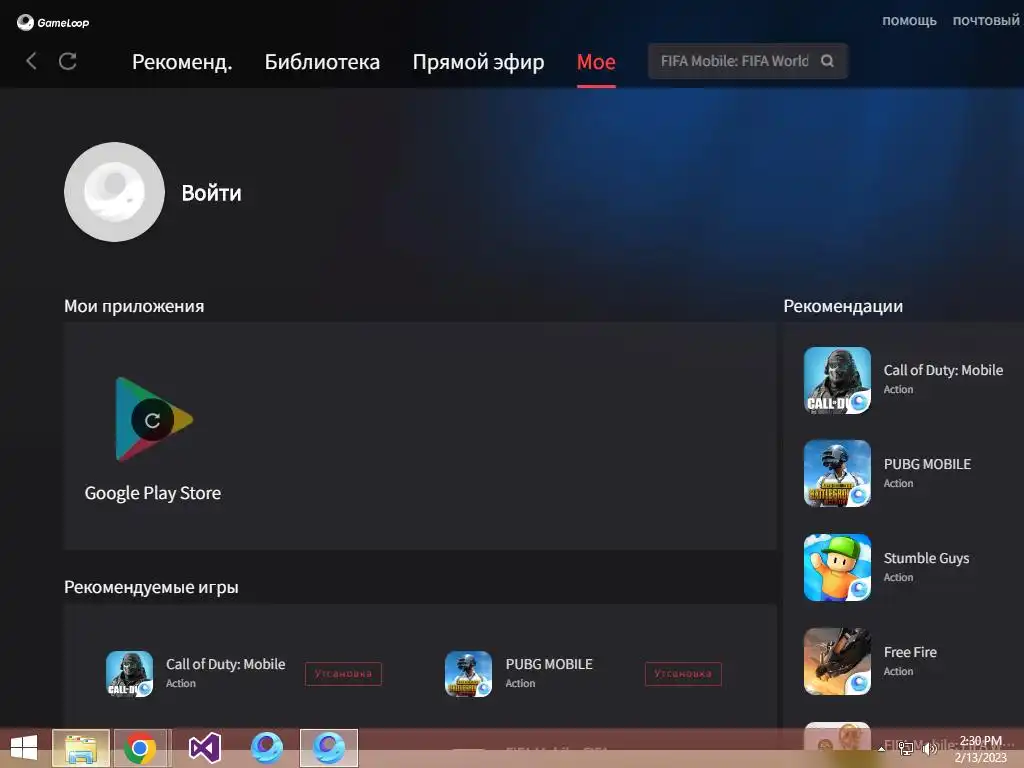Click the GameLoop logo in title bar
The height and width of the screenshot is (768, 1024).
pos(53,22)
